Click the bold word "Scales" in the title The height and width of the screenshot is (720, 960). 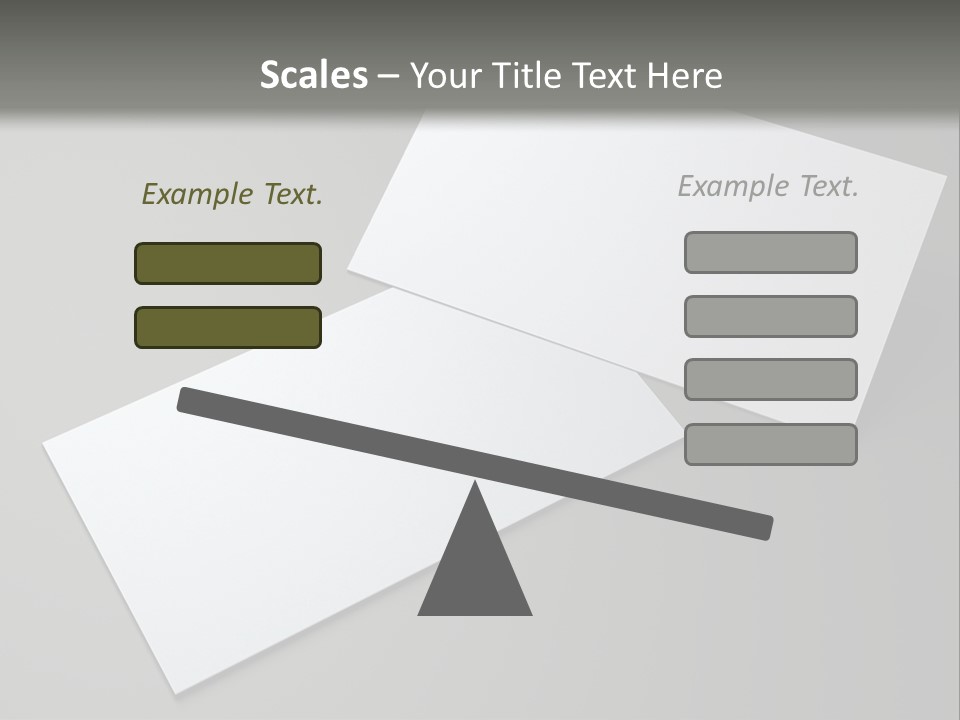(313, 75)
